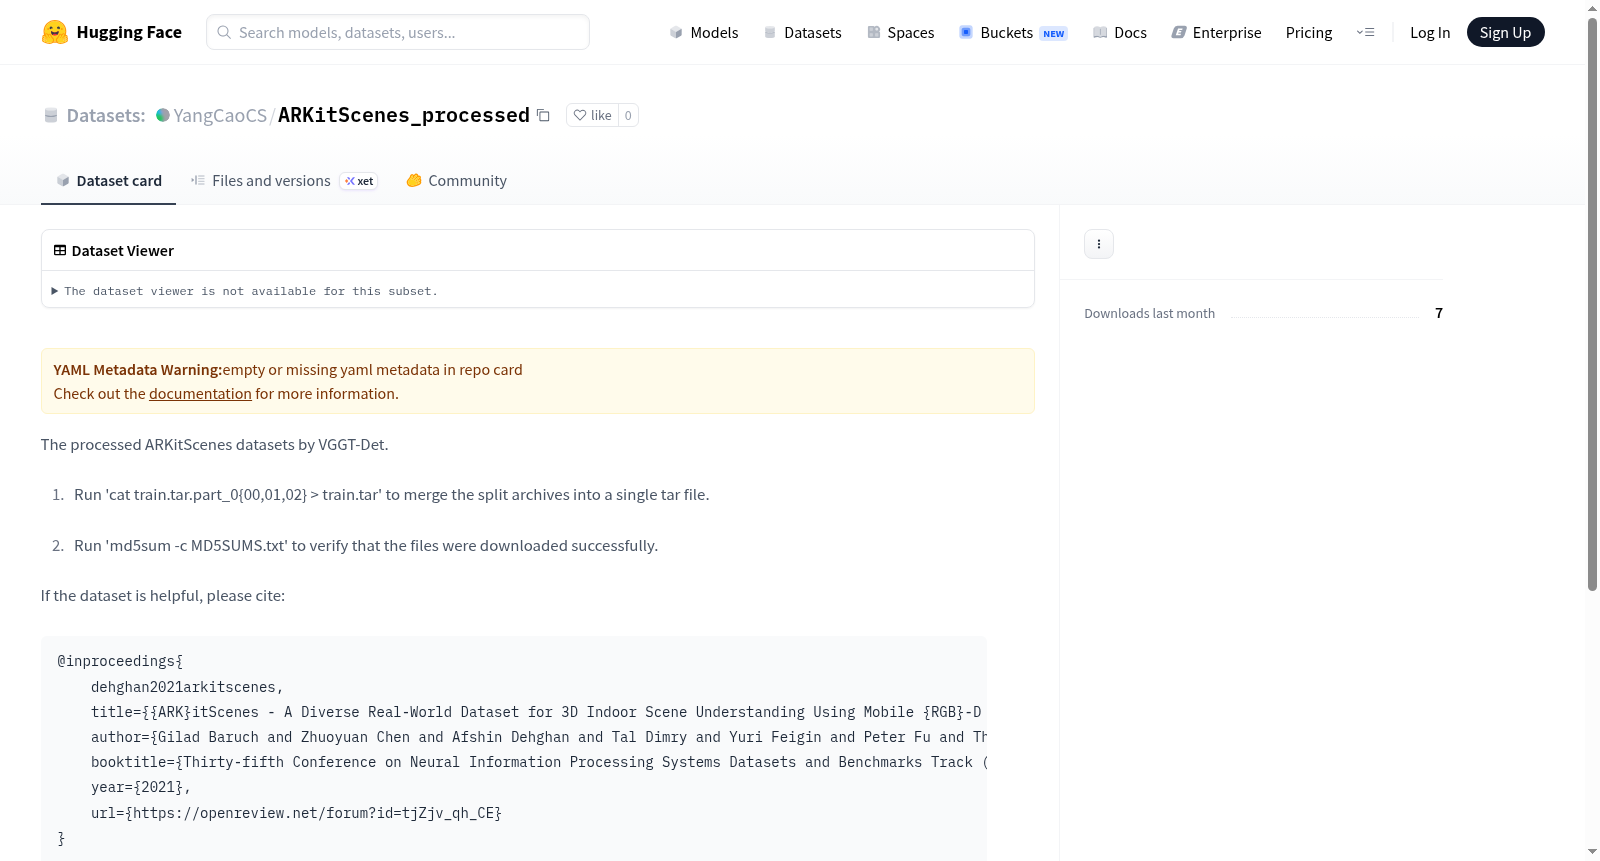Click the YAML Metadata Warning text
The width and height of the screenshot is (1600, 861).
coord(138,370)
